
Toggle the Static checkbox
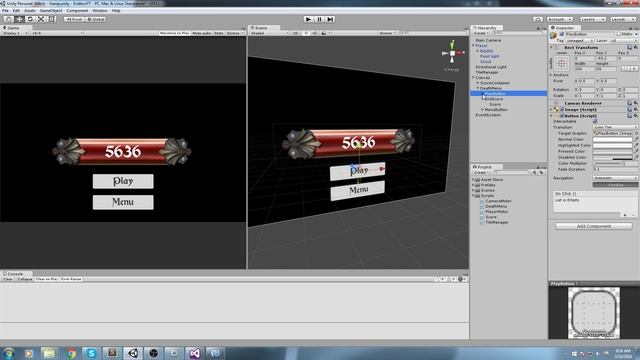pos(618,34)
